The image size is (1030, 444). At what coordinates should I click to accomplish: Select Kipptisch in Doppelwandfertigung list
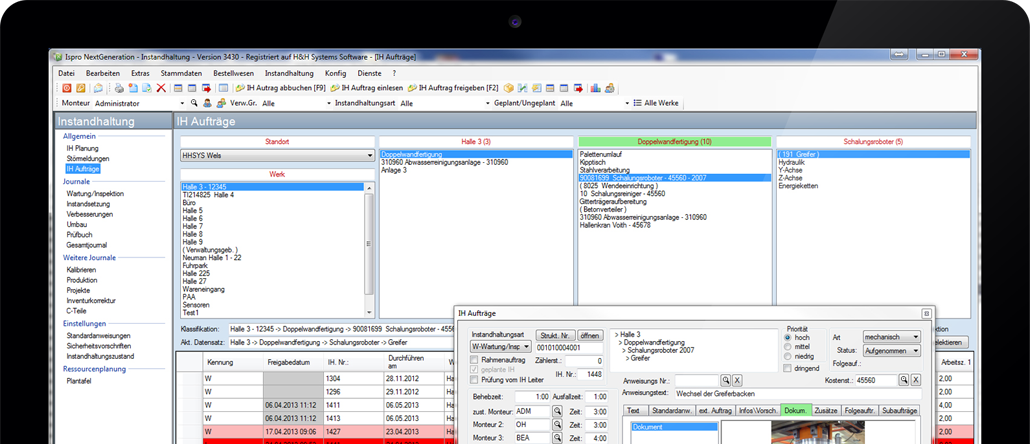coord(592,161)
